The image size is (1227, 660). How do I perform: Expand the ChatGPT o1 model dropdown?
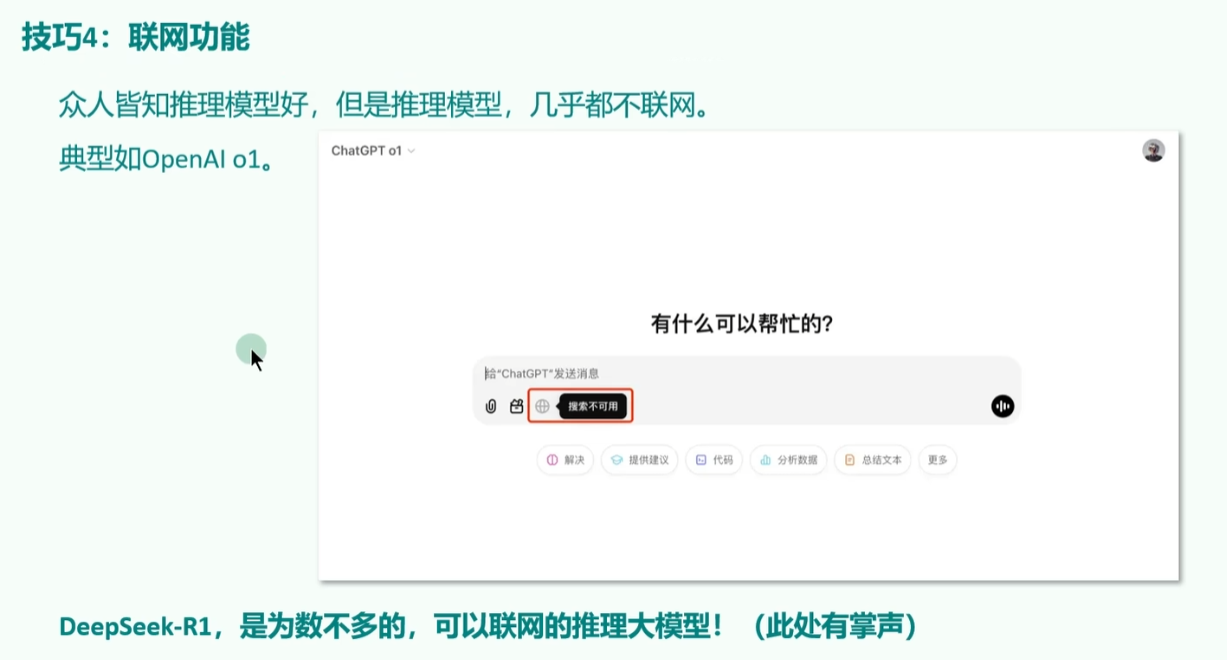click(x=373, y=151)
